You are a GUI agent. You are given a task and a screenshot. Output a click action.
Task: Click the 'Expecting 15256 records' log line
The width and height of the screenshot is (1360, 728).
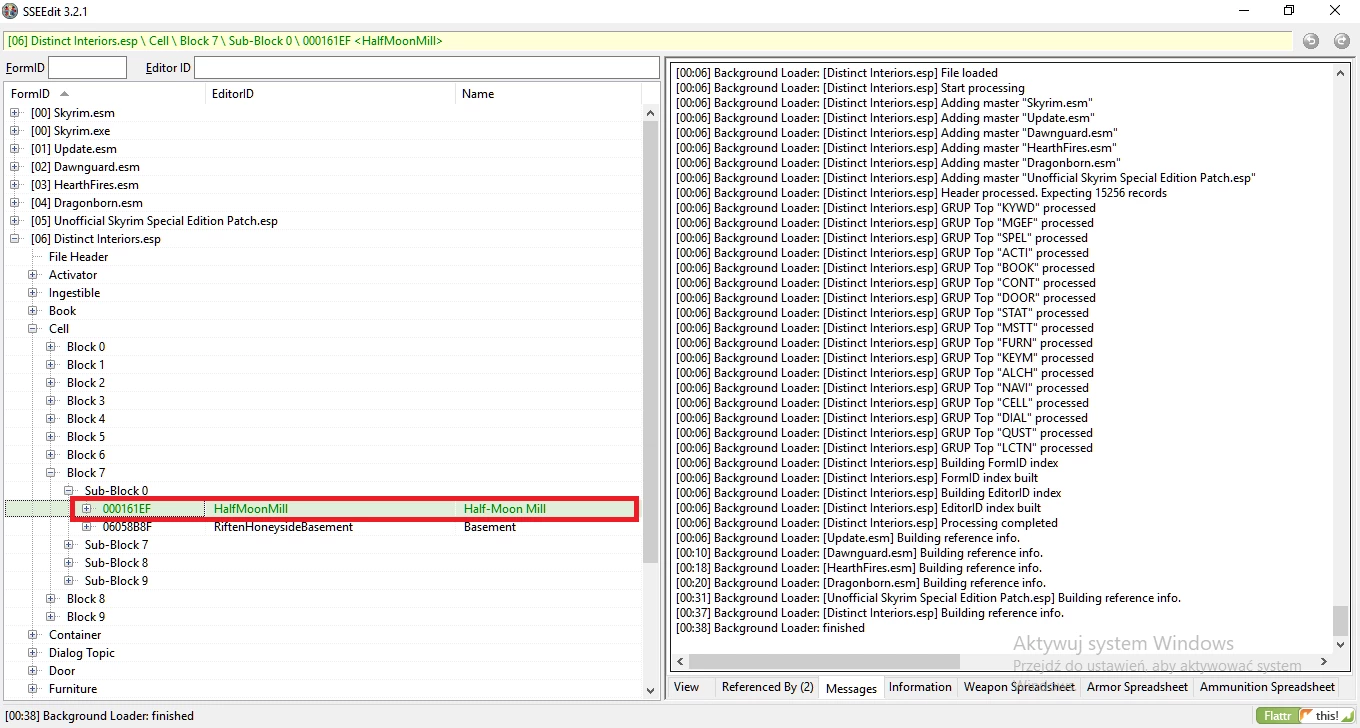pos(921,193)
